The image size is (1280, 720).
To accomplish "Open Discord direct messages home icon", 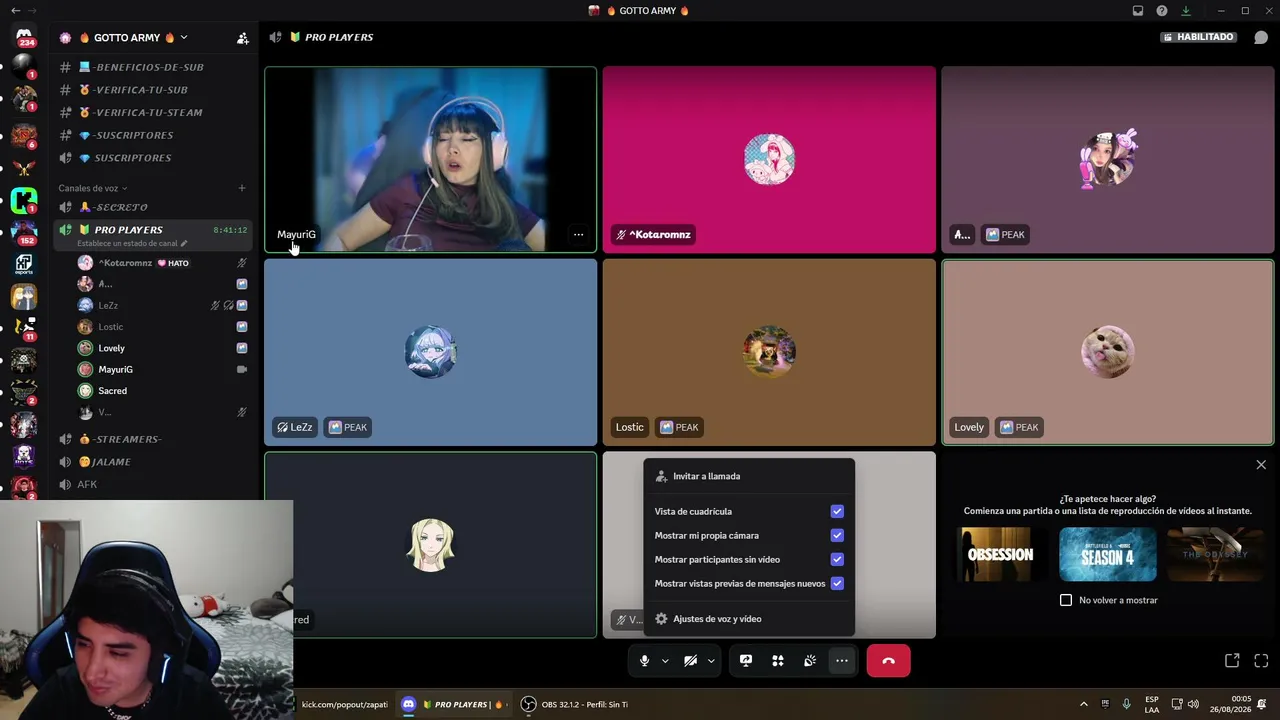I will 24,37.
